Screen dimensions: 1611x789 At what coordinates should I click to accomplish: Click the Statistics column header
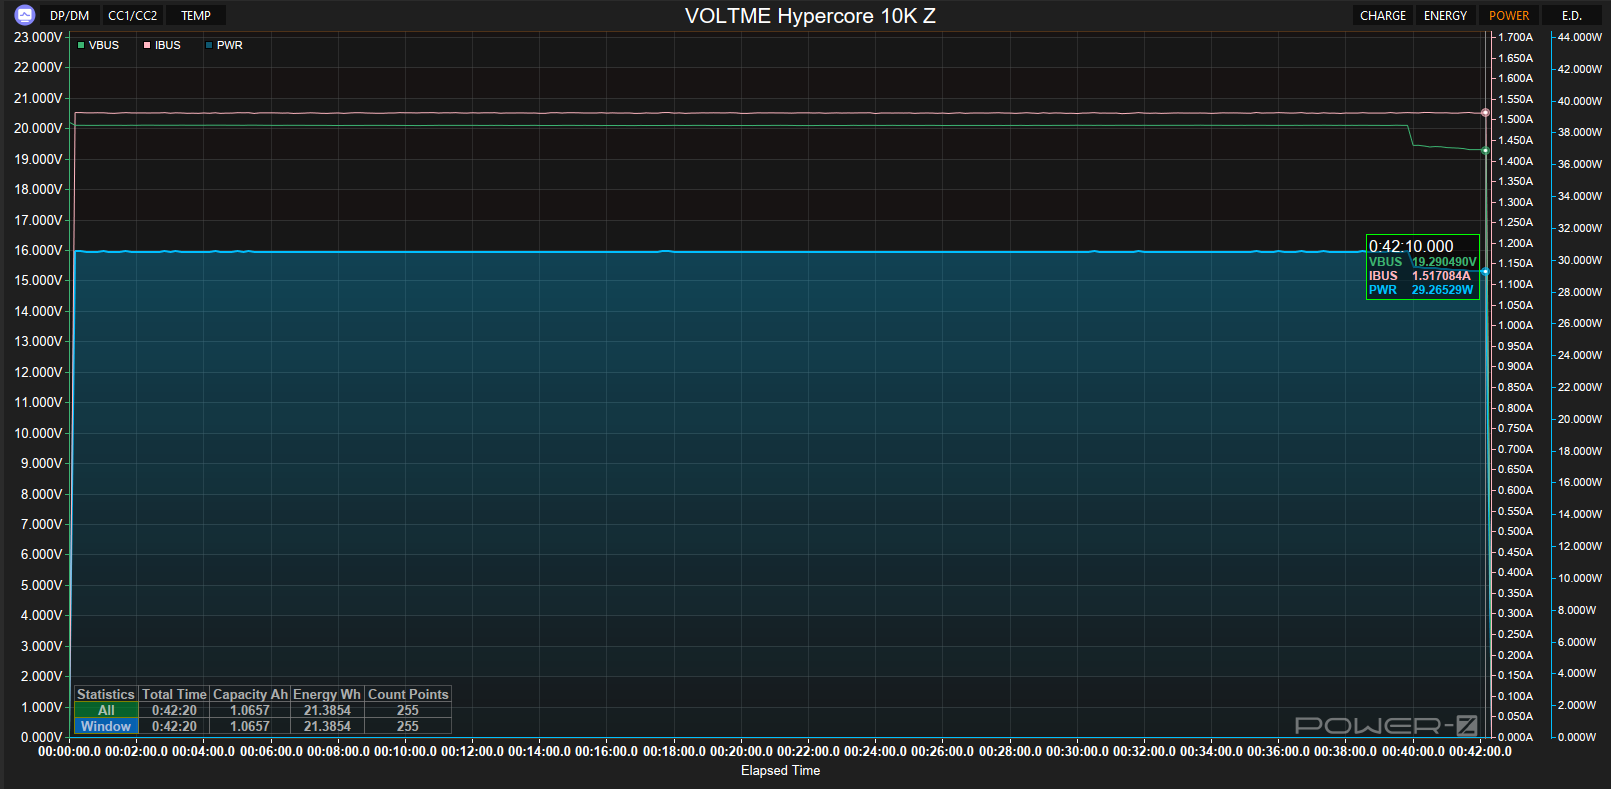106,694
